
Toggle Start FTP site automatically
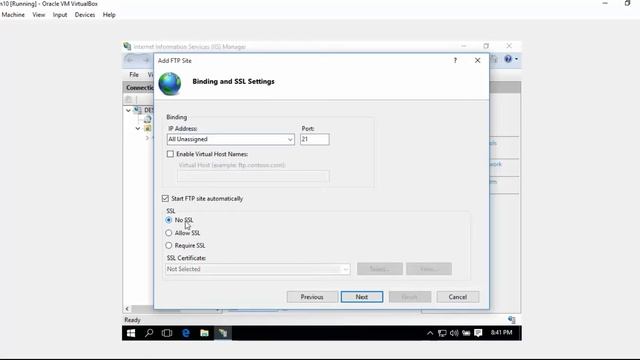coord(165,198)
